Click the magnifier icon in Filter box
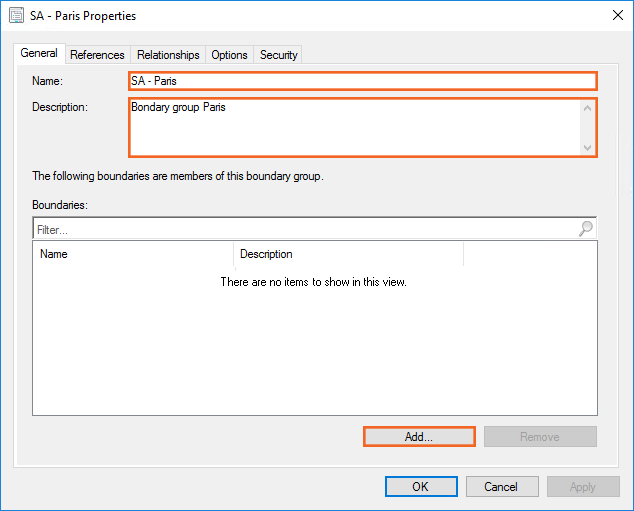 pyautogui.click(x=586, y=229)
